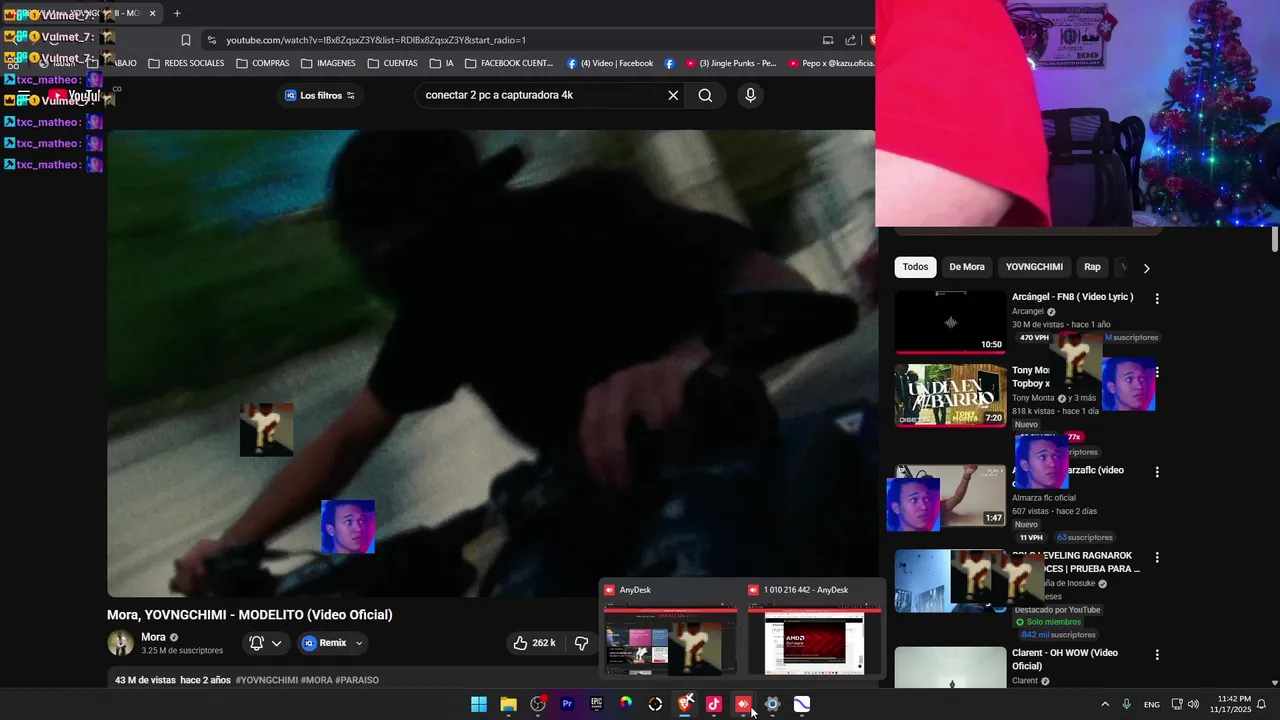Open Settings gear icon in taskbar
The image size is (1280, 720).
(772, 704)
